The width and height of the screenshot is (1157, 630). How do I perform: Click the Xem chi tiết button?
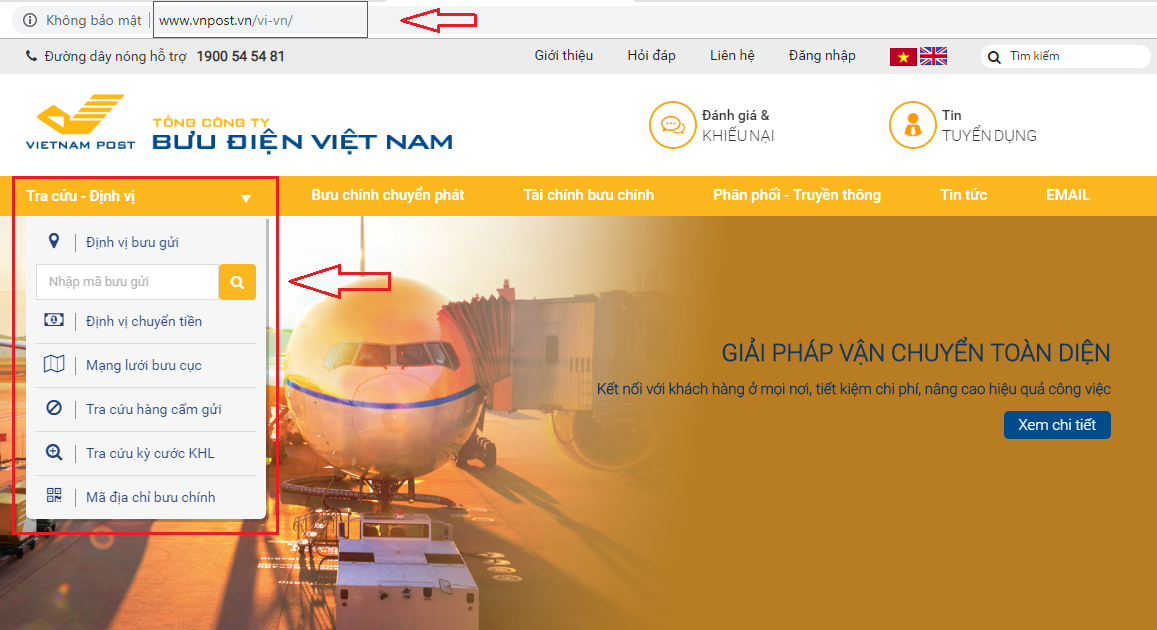pos(1057,425)
